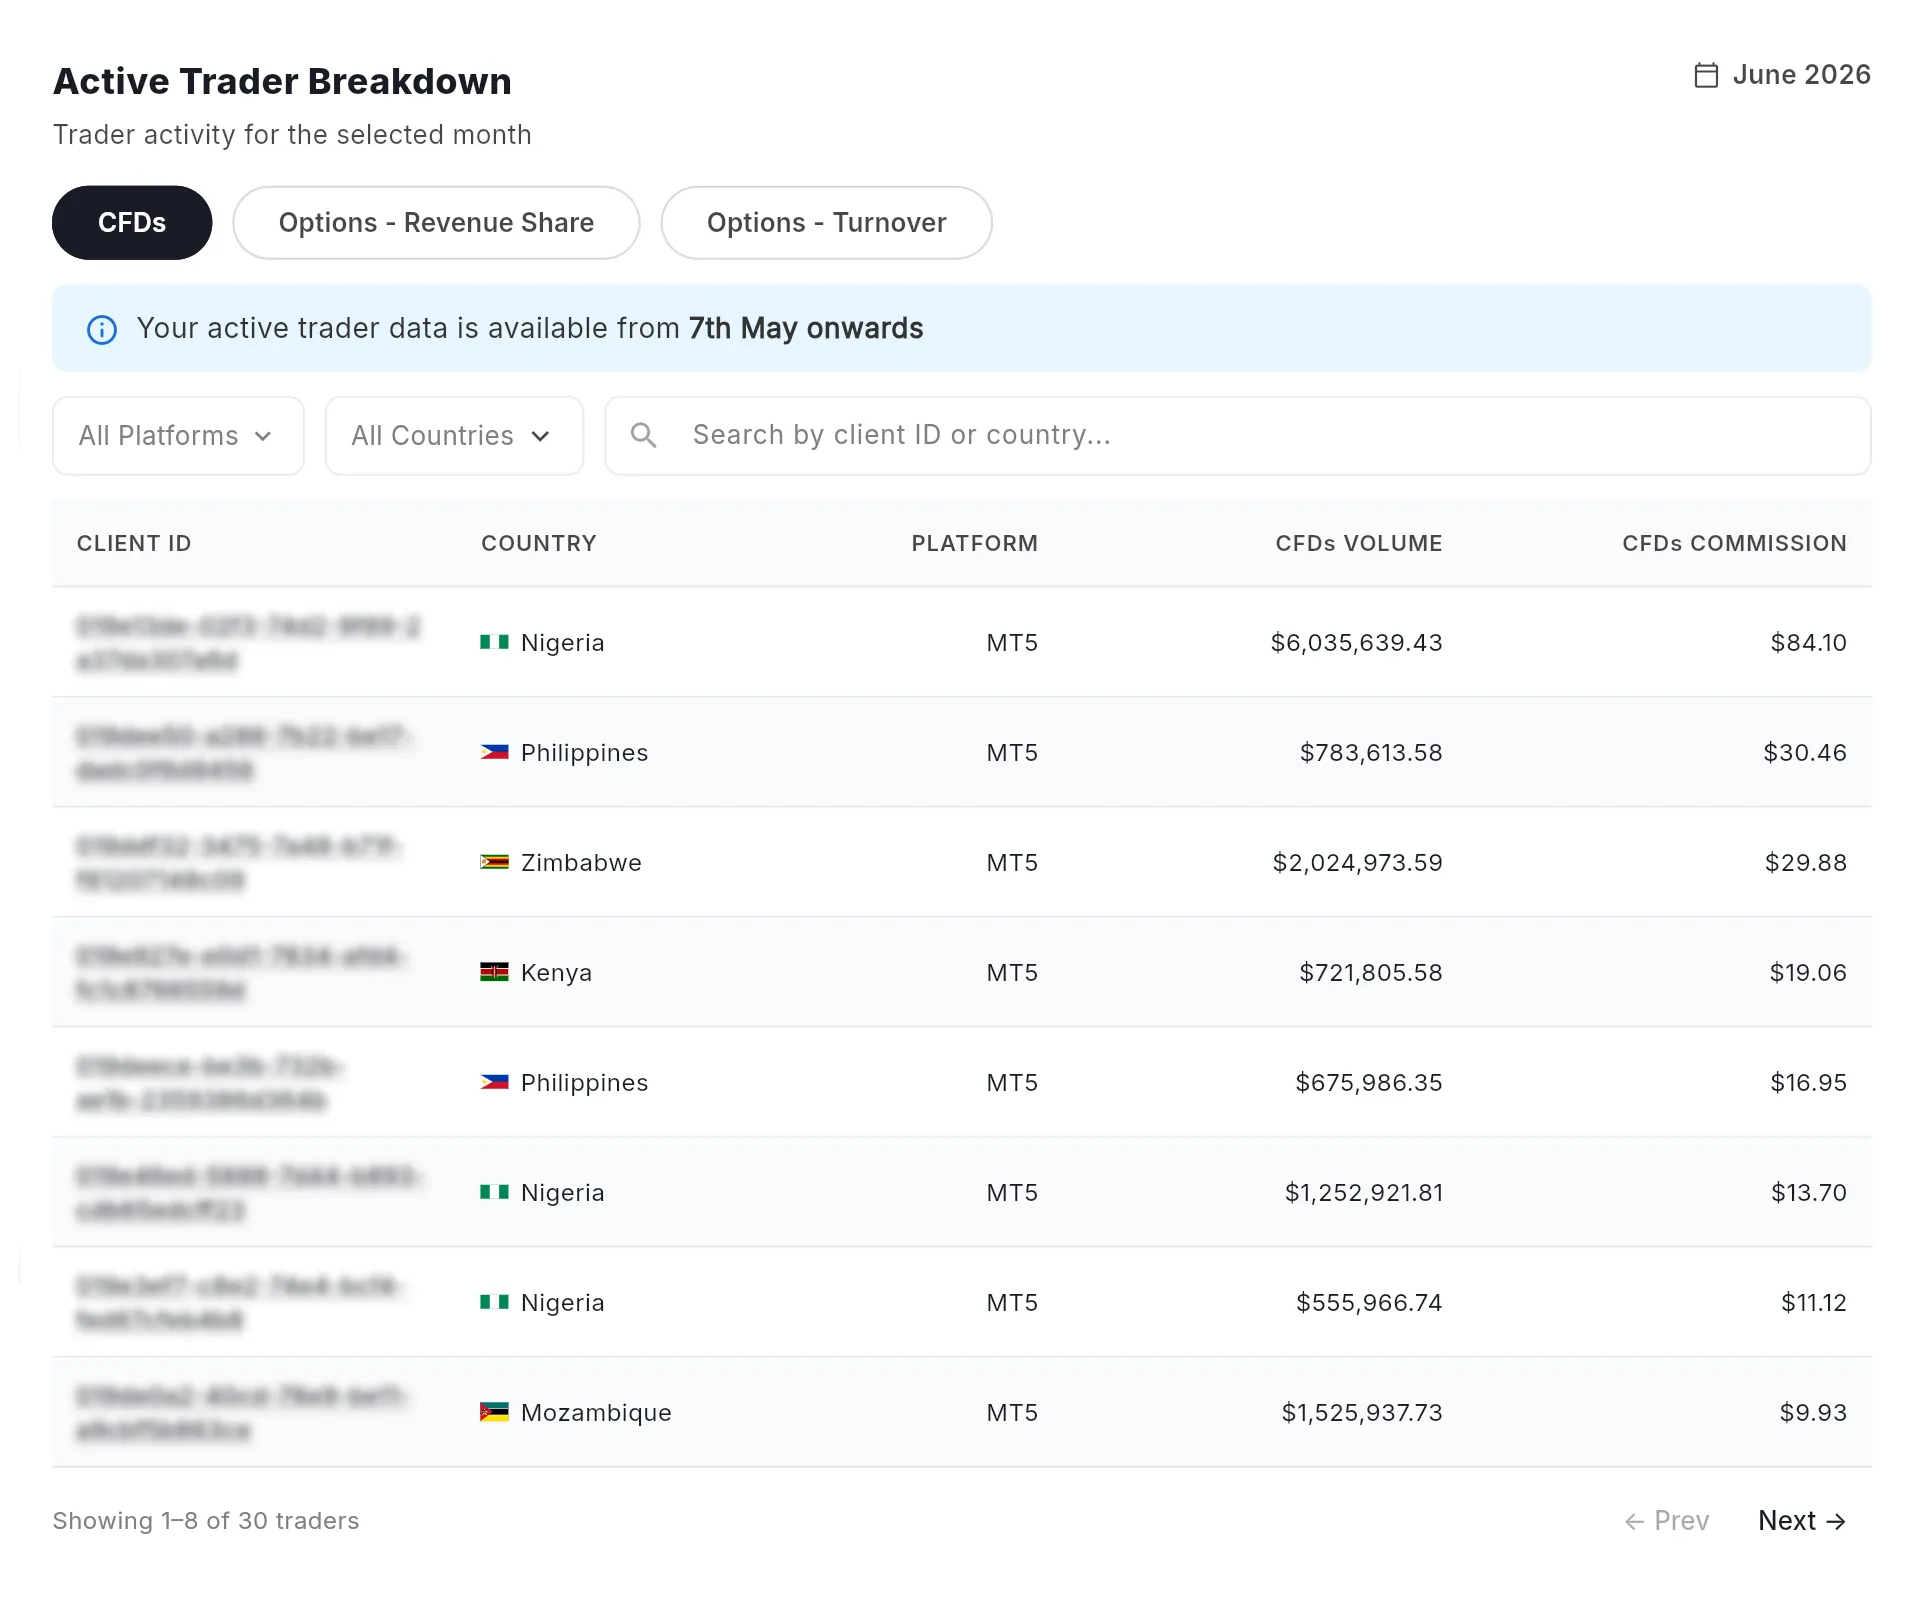Click the CFDs VOLUME column header
This screenshot has height=1610, width=1930.
[x=1359, y=544]
